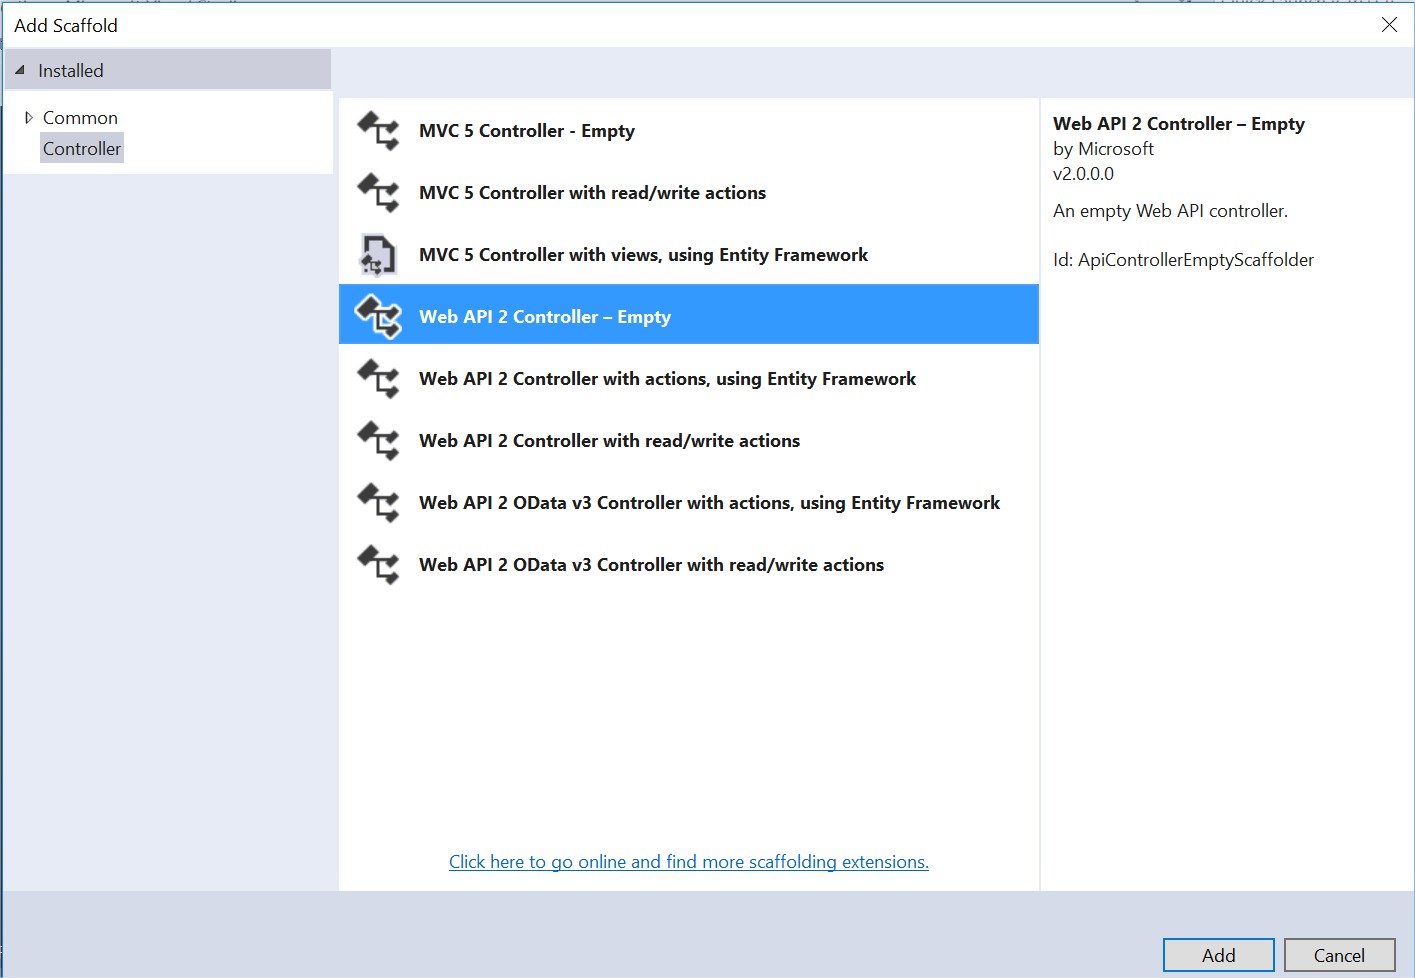1415x978 pixels.
Task: Close the Add Scaffold dialog
Action: [x=1389, y=25]
